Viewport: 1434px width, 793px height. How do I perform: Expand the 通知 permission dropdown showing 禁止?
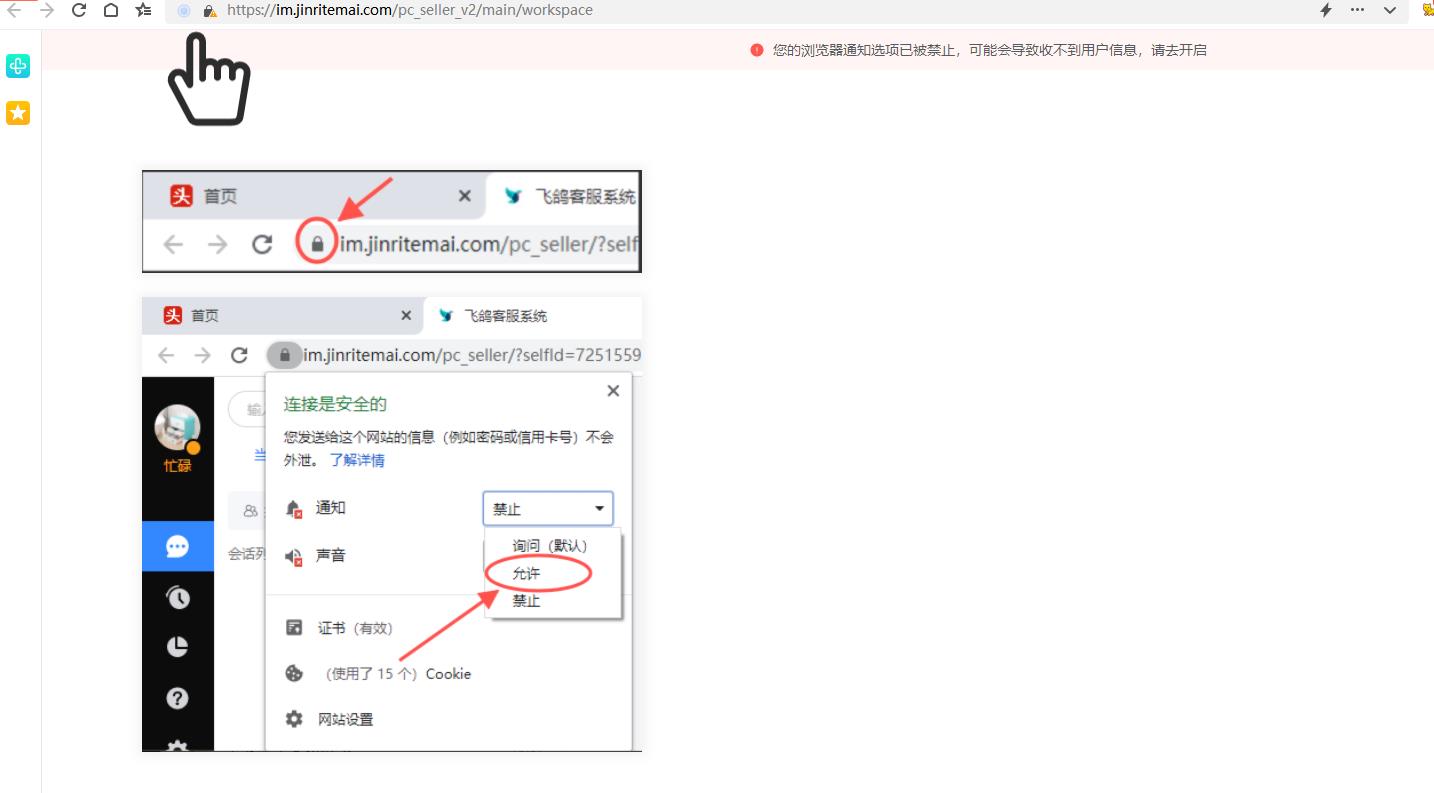click(x=547, y=509)
